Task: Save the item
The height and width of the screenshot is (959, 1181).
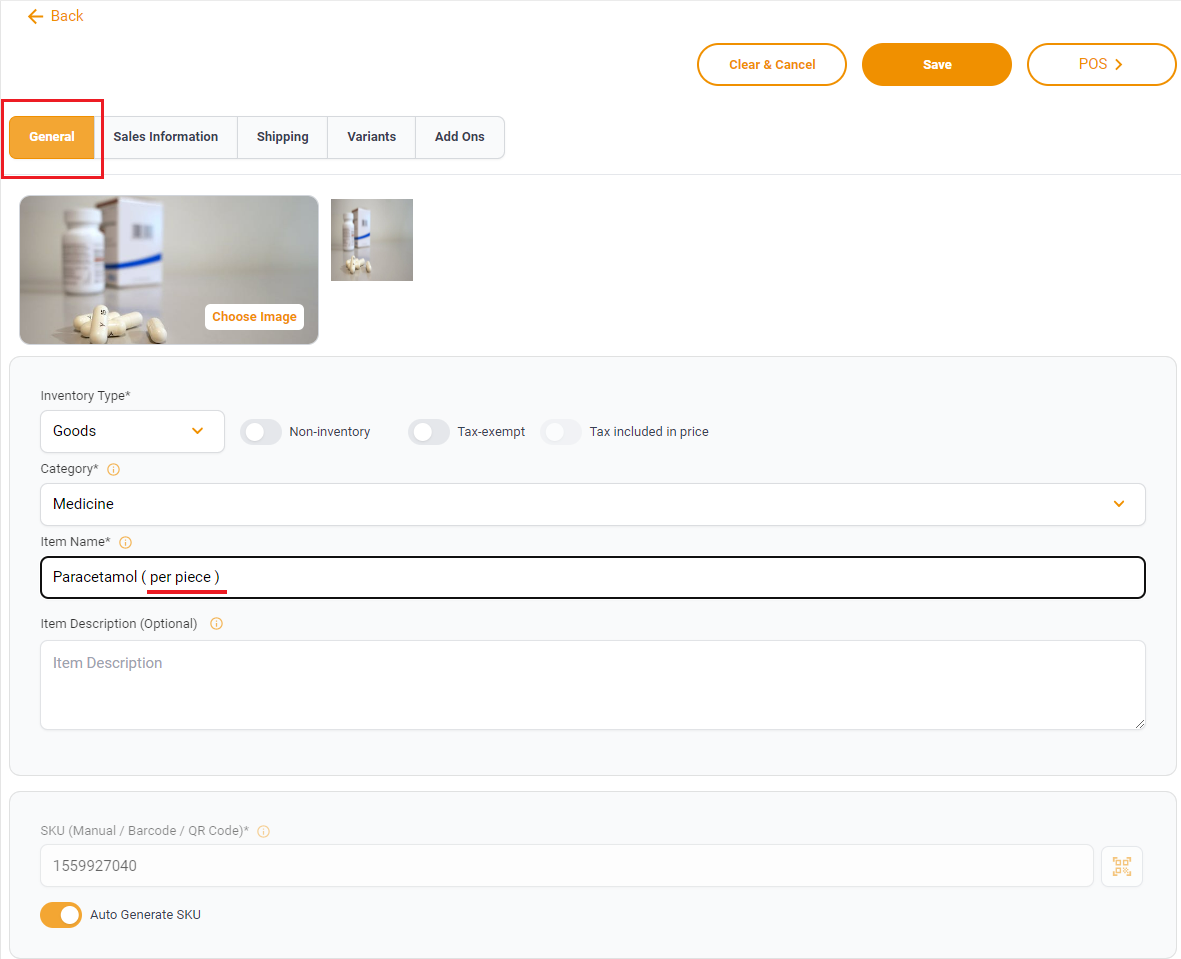Action: [x=937, y=65]
